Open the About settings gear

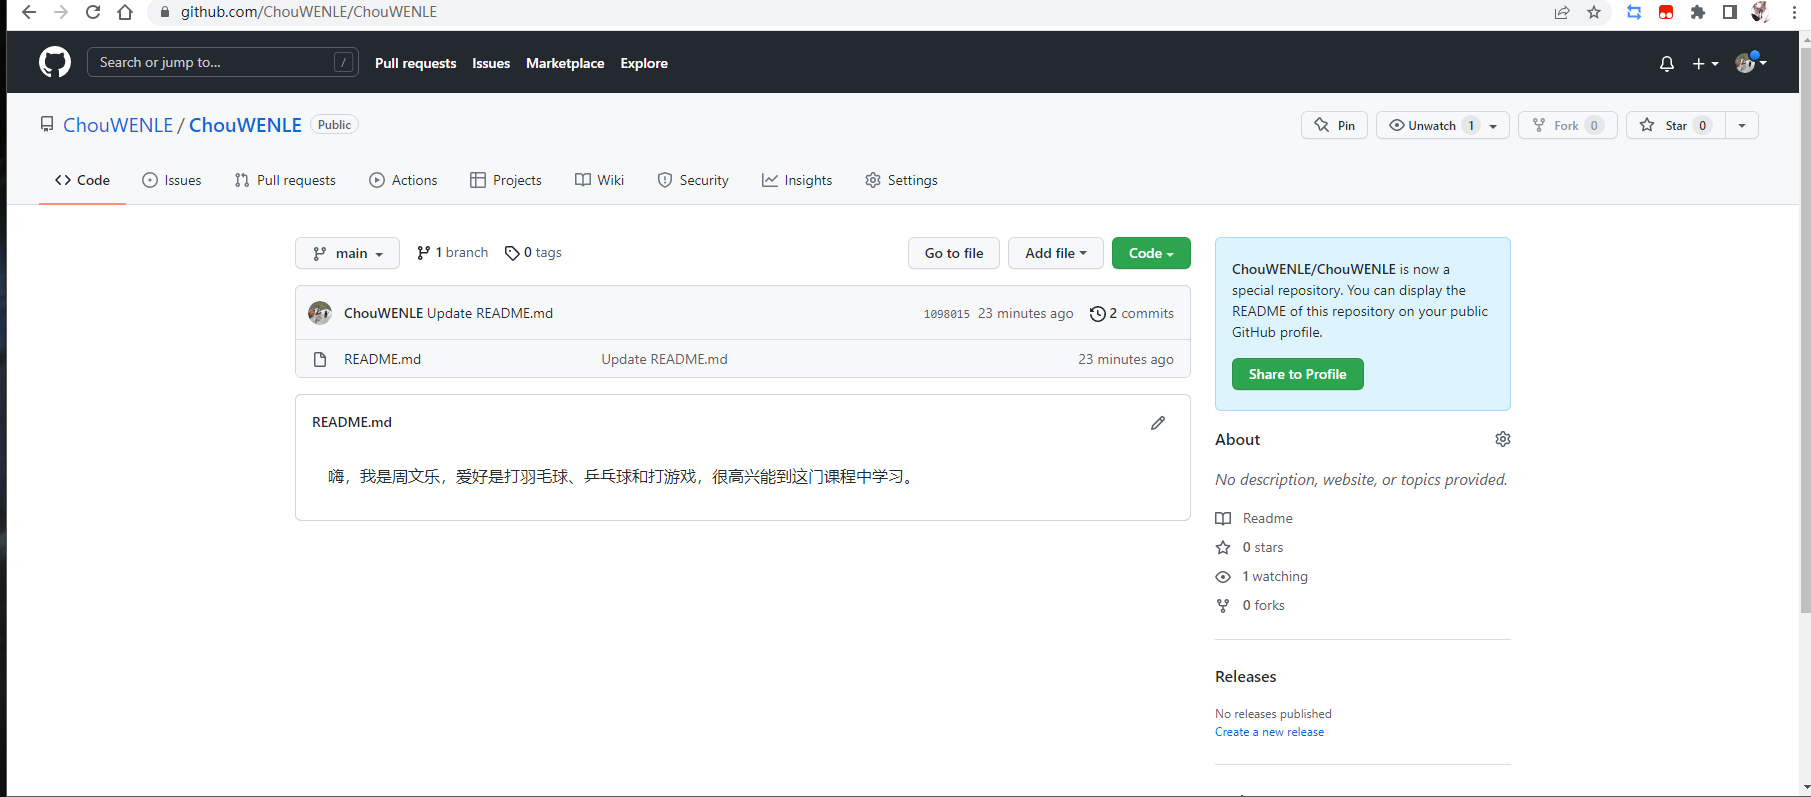click(1502, 439)
